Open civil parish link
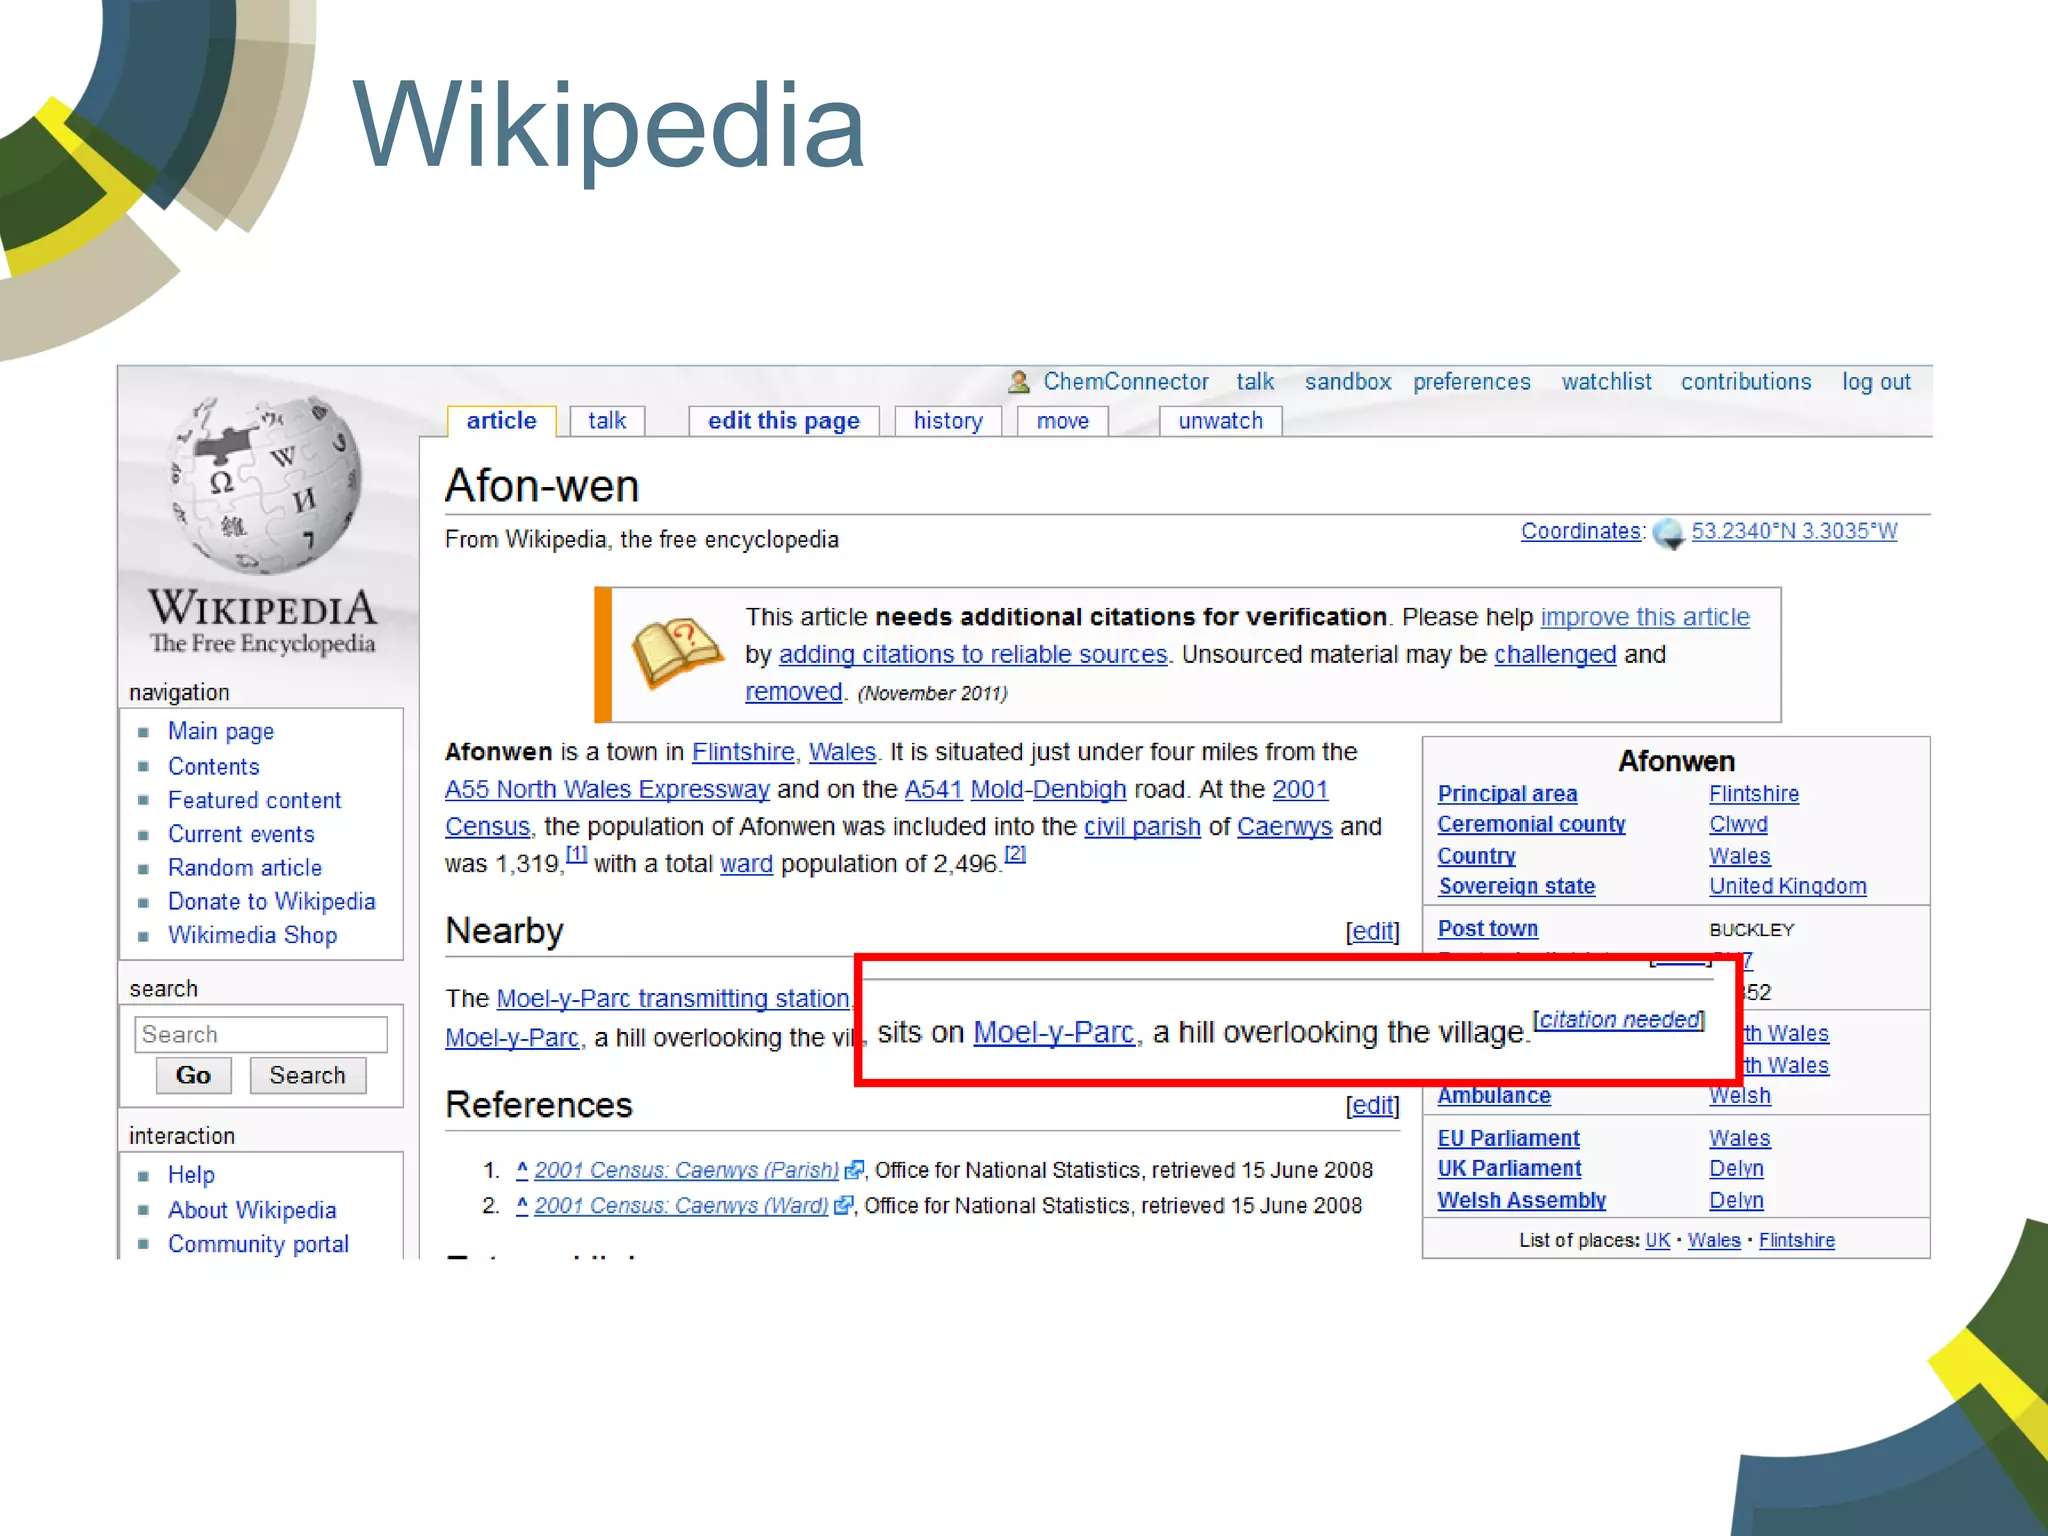This screenshot has width=2048, height=1536. pyautogui.click(x=1142, y=827)
